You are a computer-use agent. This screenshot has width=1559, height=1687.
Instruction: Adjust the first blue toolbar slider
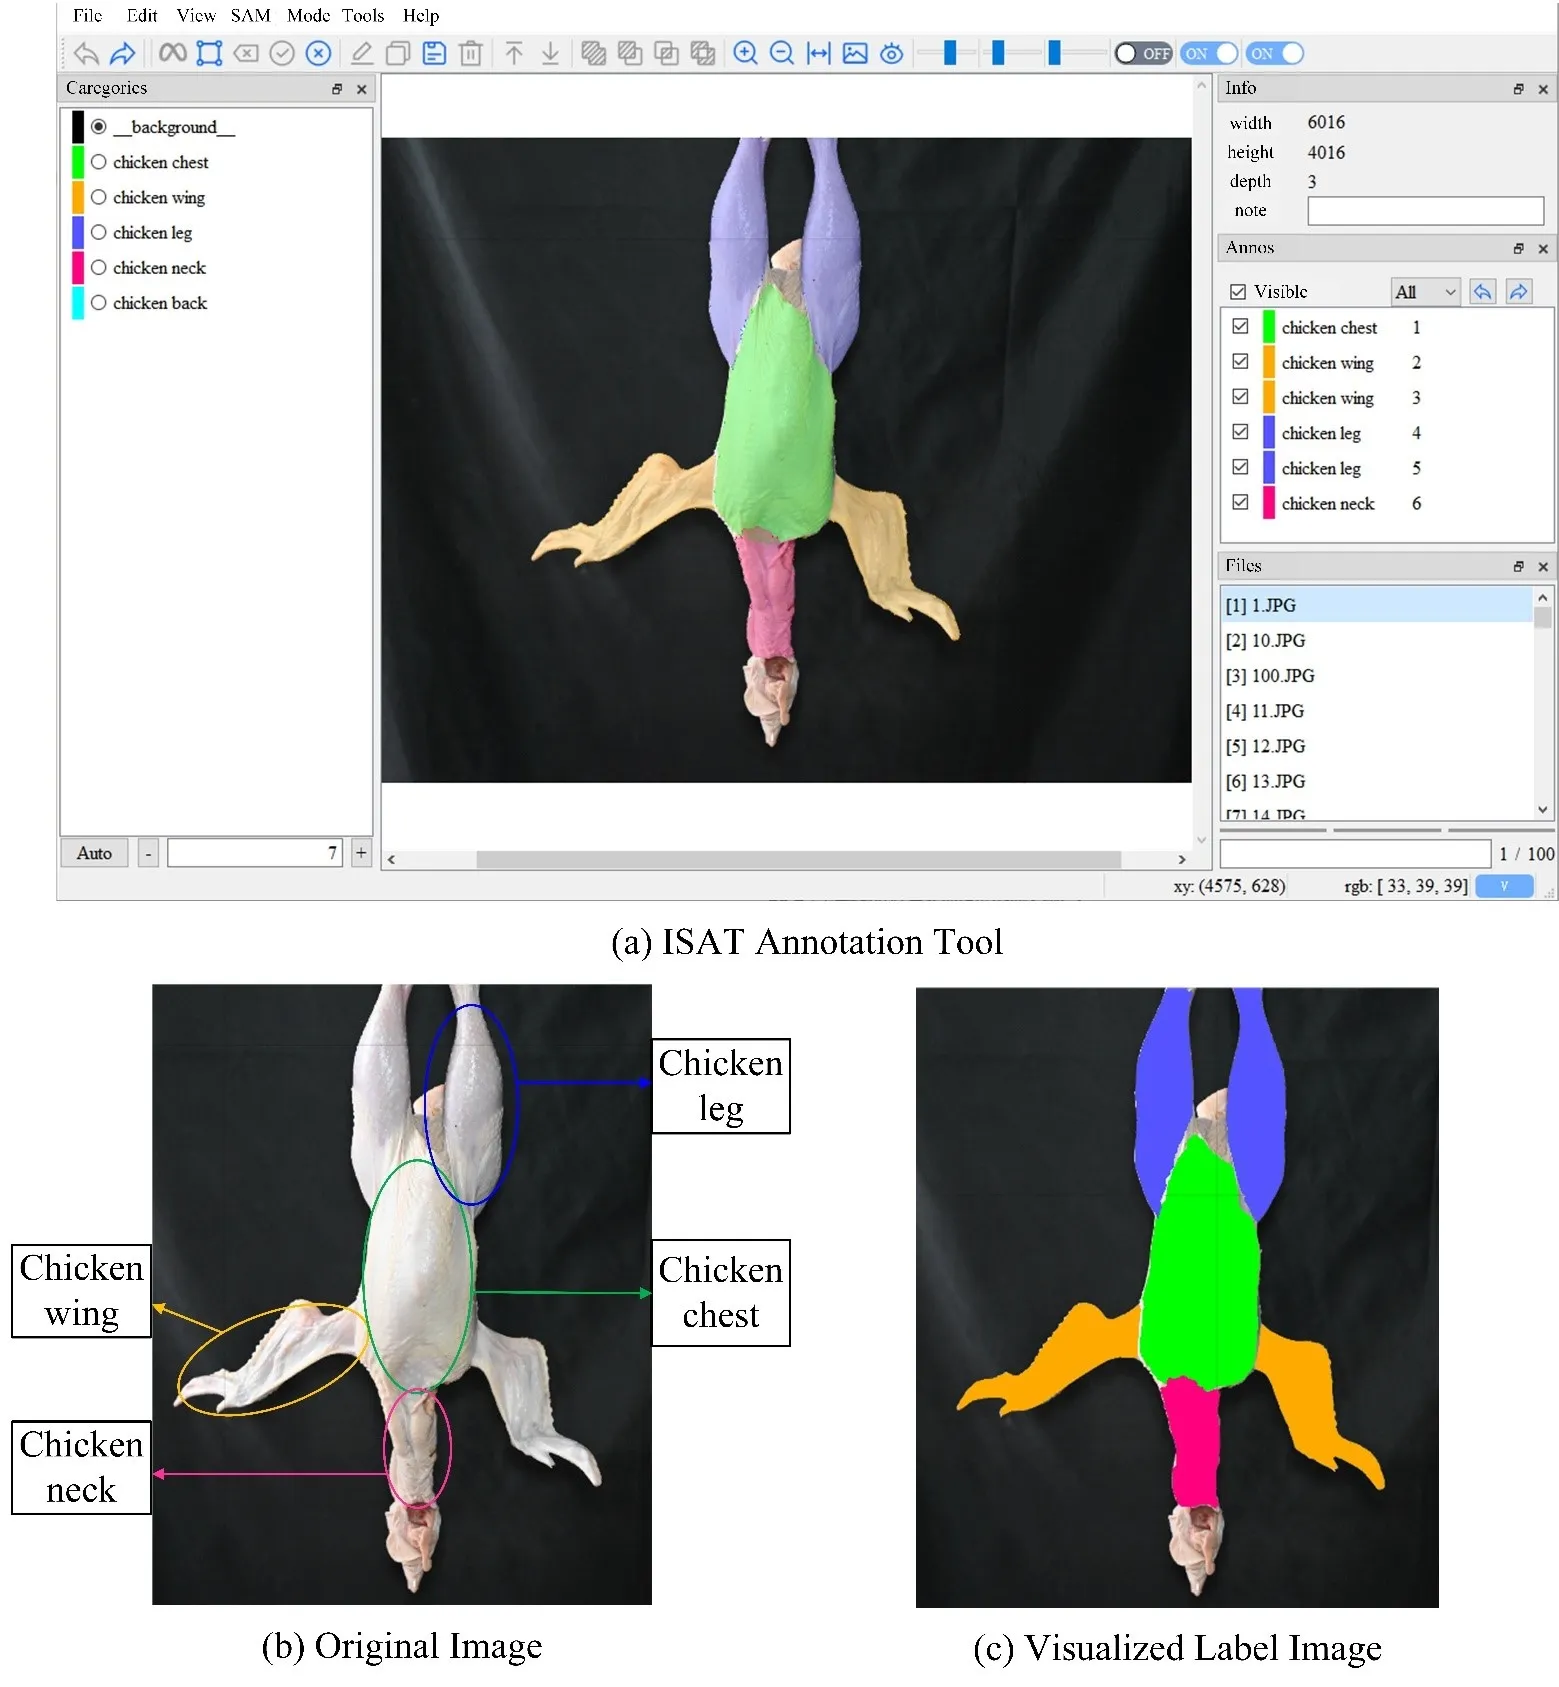[949, 53]
